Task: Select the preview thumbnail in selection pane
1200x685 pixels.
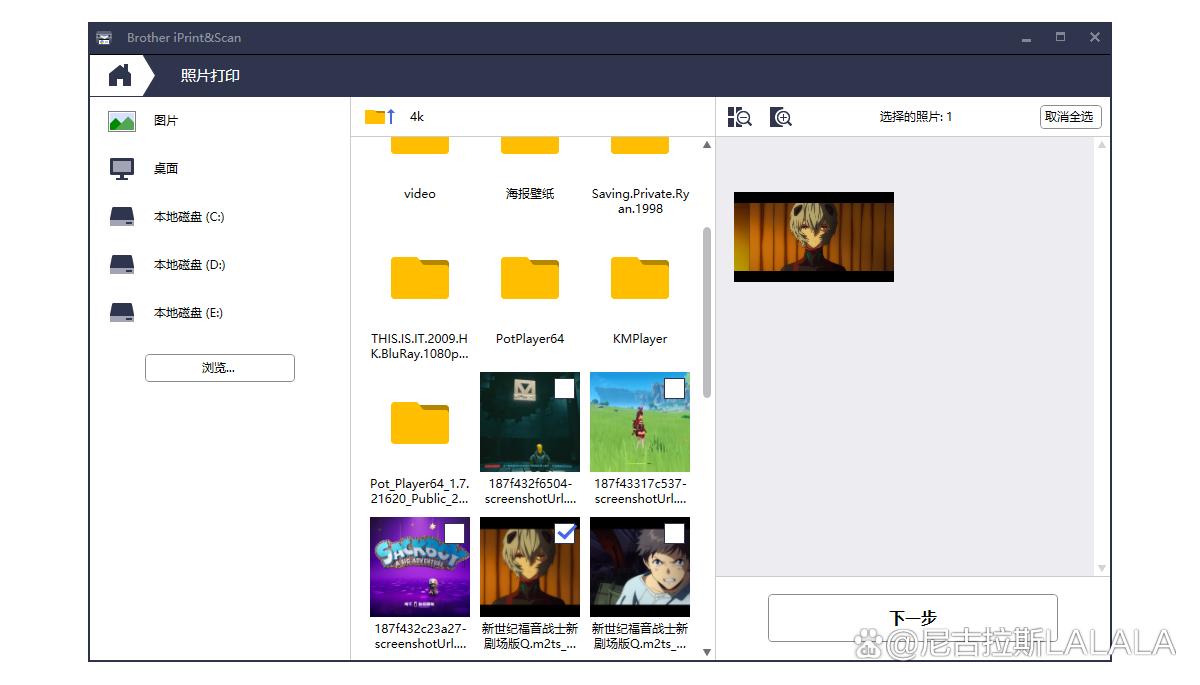Action: 813,237
